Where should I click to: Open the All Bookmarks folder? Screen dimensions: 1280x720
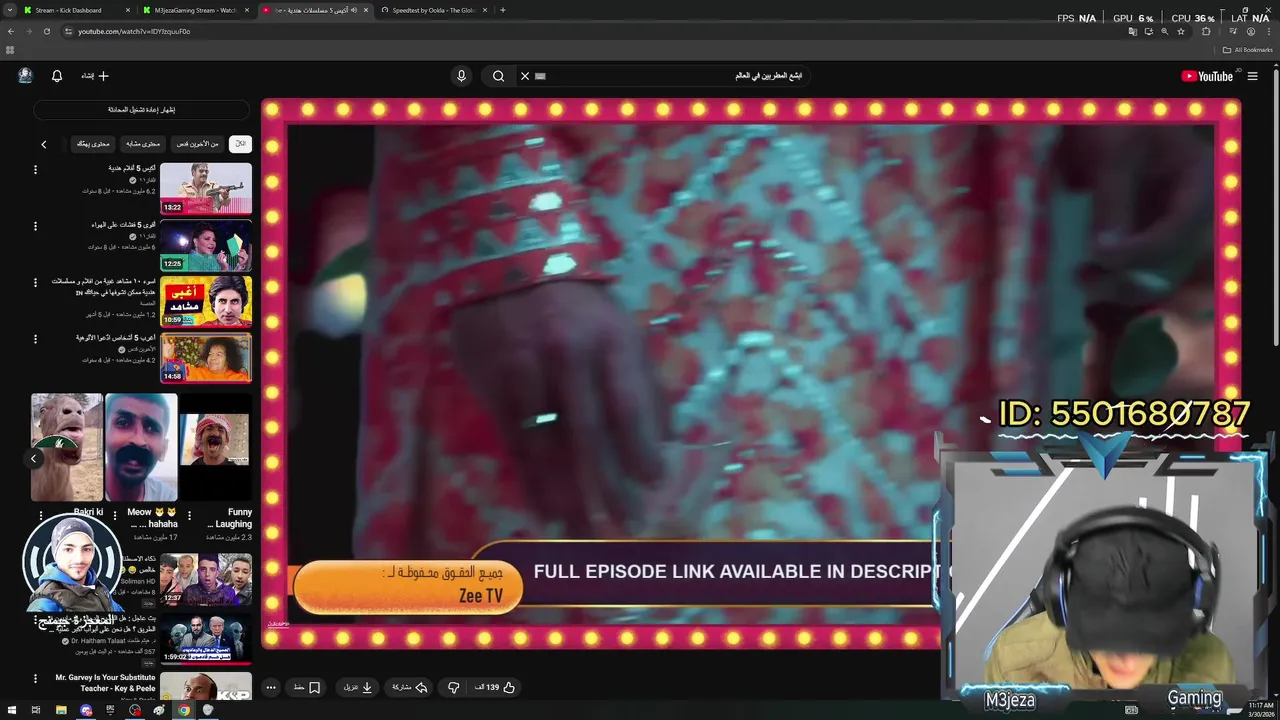pyautogui.click(x=1247, y=50)
